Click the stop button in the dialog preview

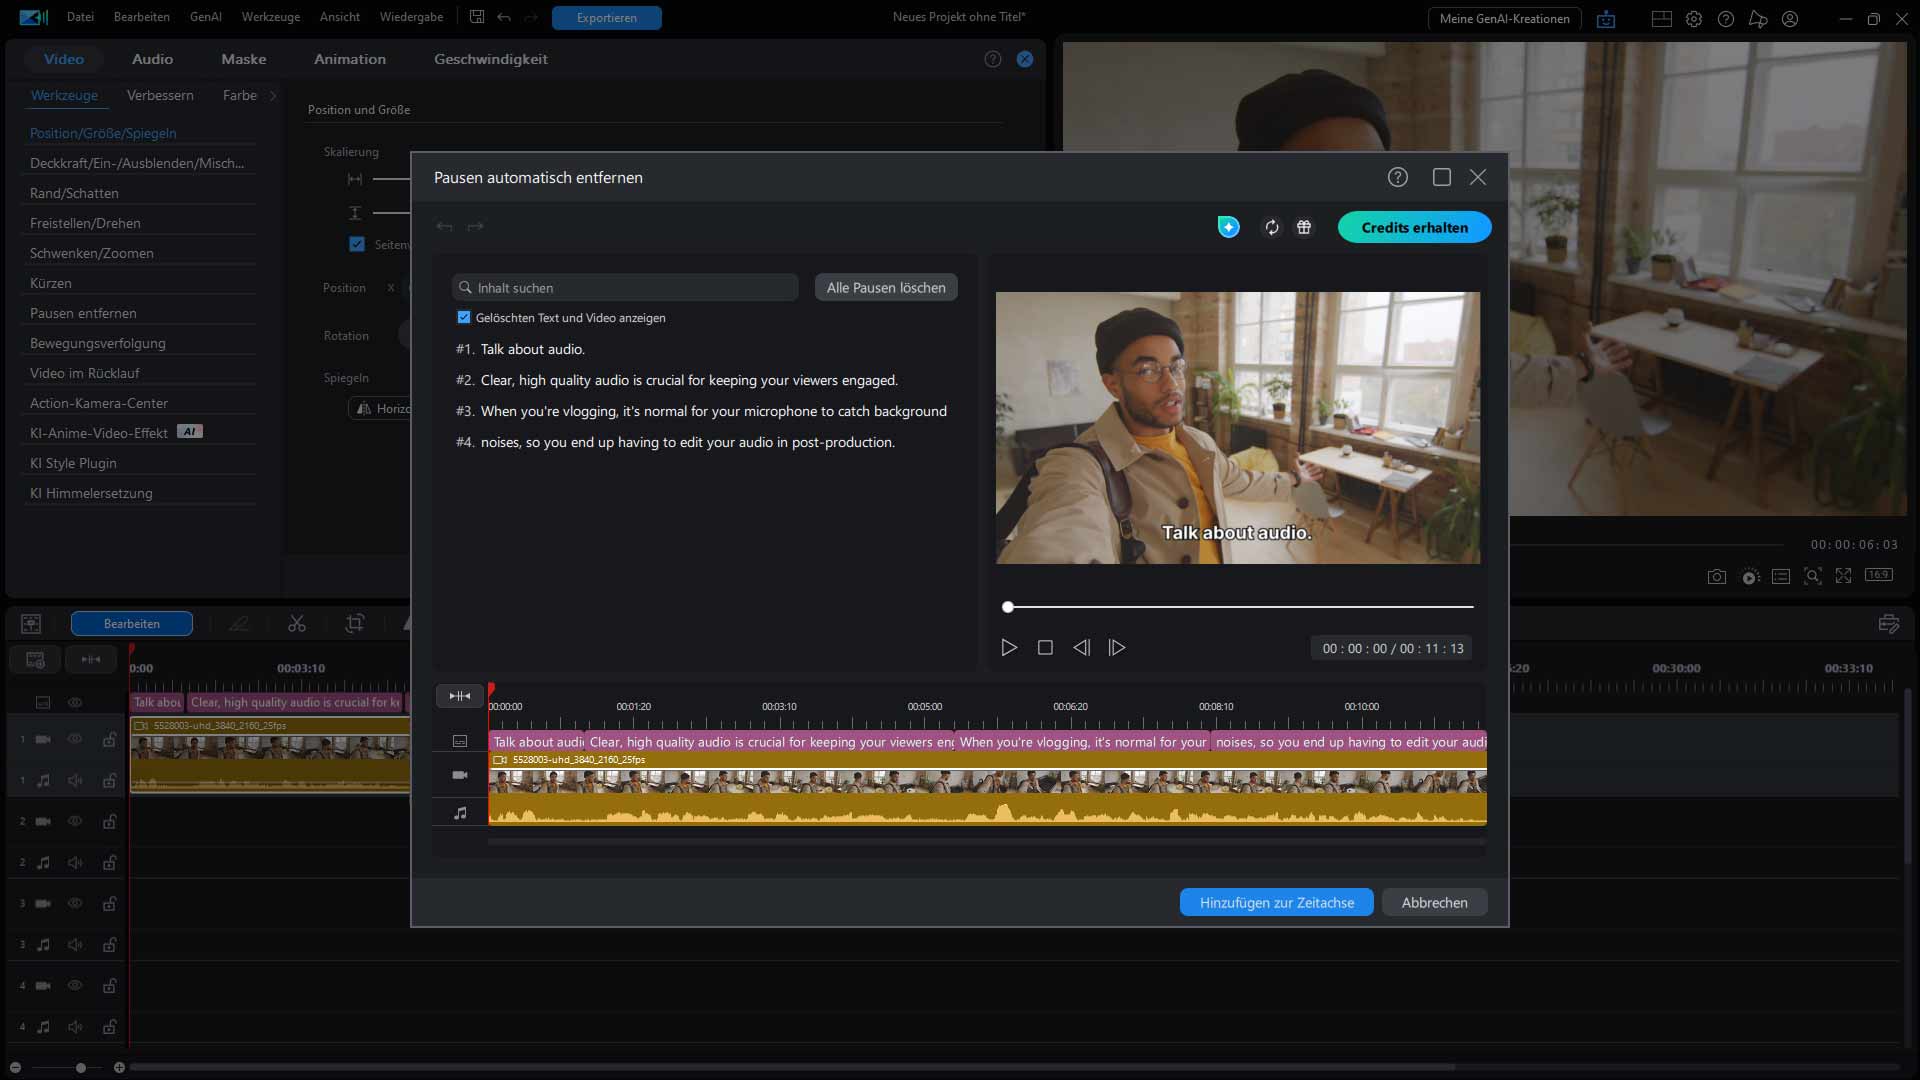[1045, 648]
